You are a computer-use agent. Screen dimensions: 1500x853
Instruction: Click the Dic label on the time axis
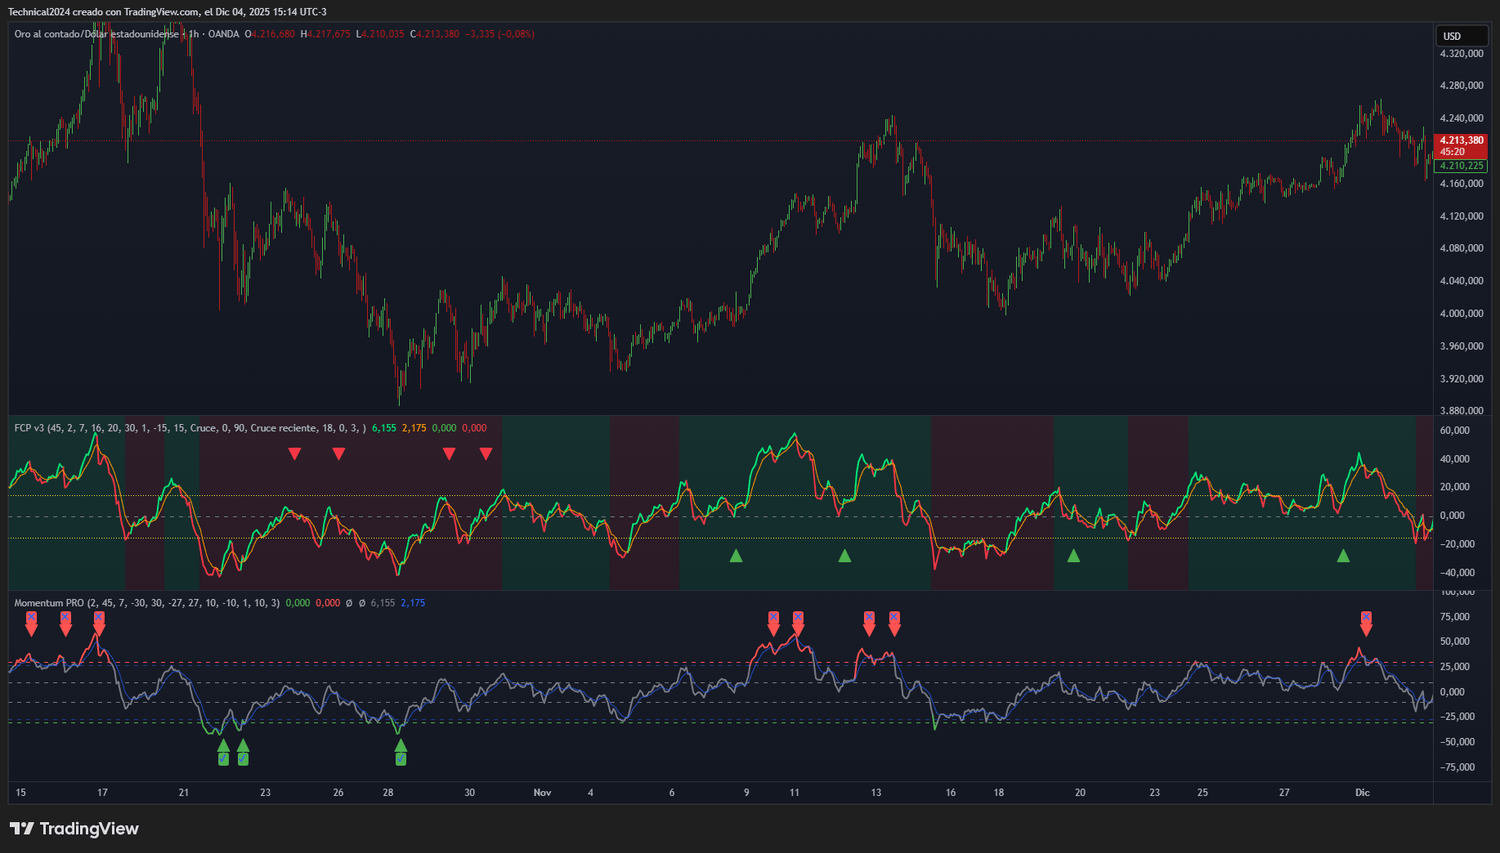[x=1362, y=793]
